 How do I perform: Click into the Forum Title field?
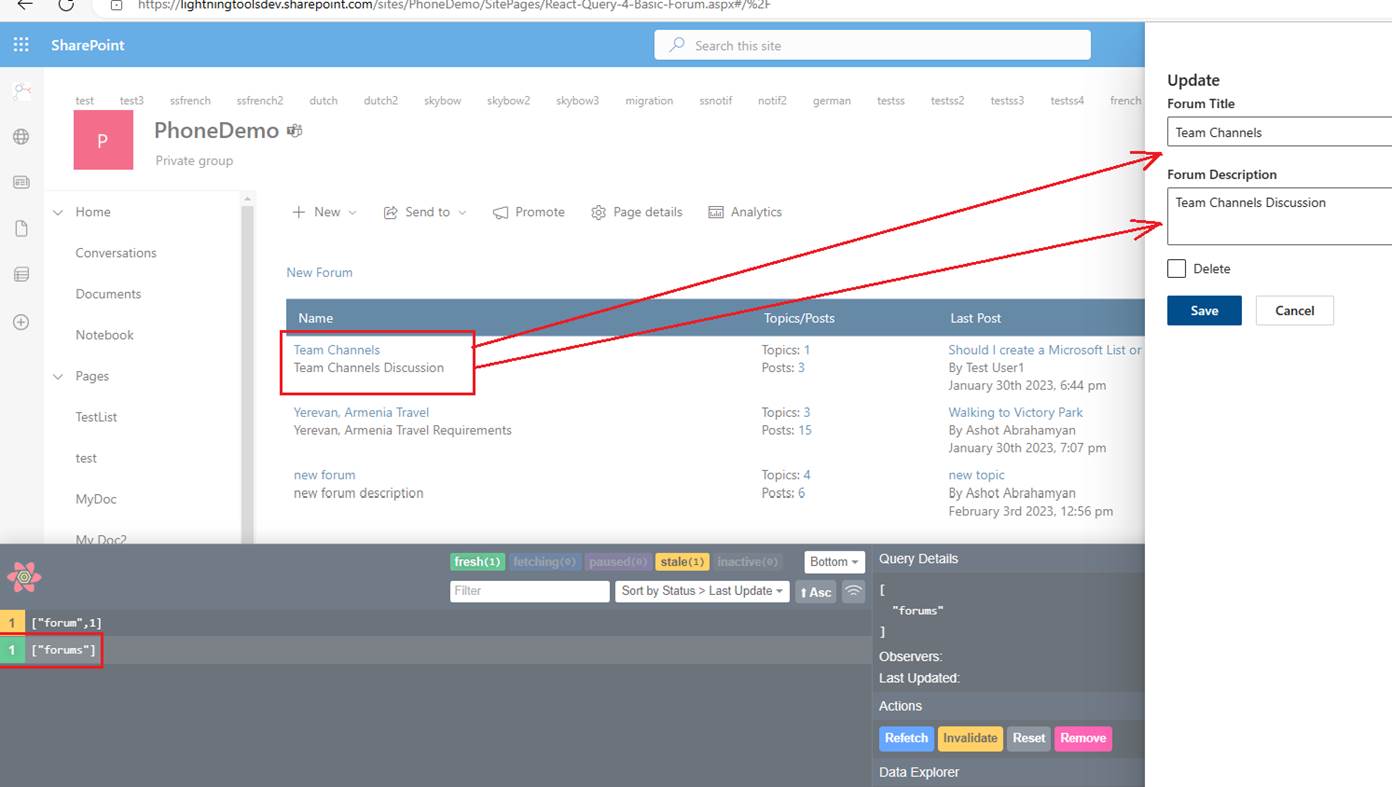tap(1279, 132)
